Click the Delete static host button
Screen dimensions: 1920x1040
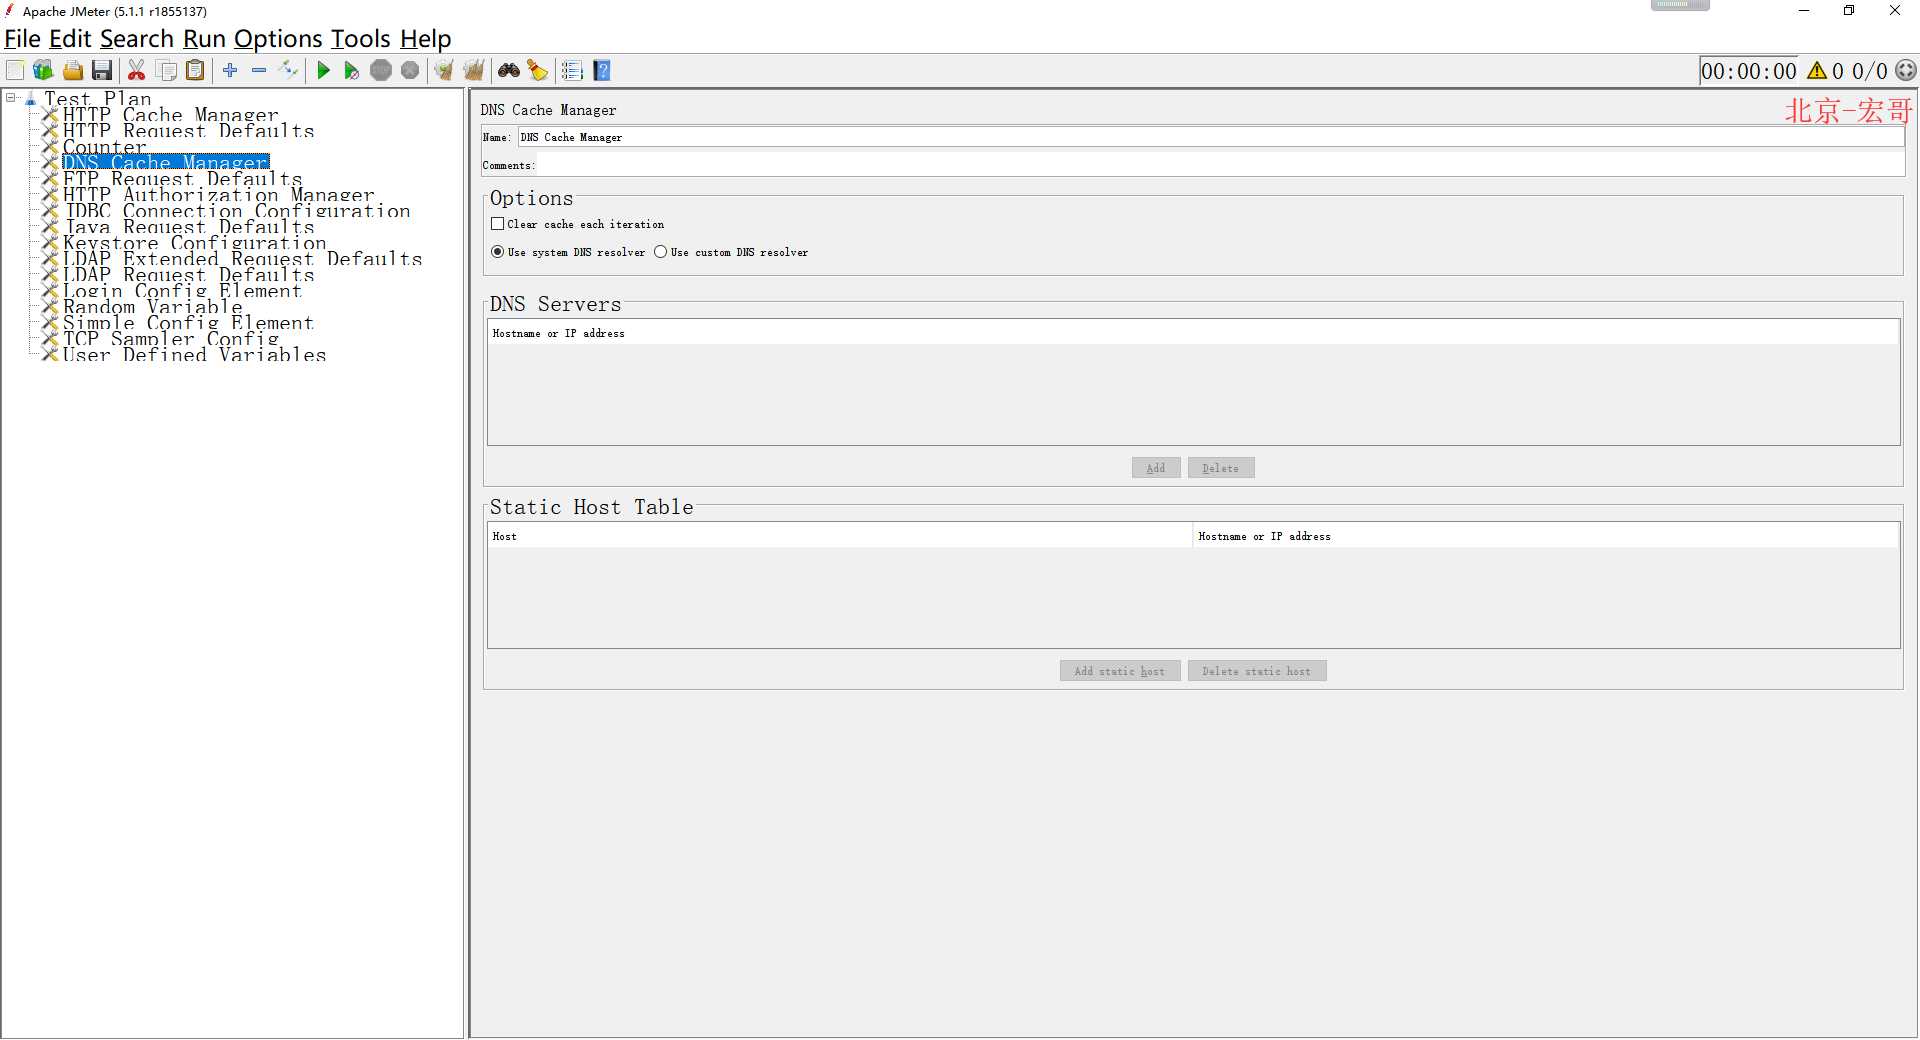pos(1257,671)
